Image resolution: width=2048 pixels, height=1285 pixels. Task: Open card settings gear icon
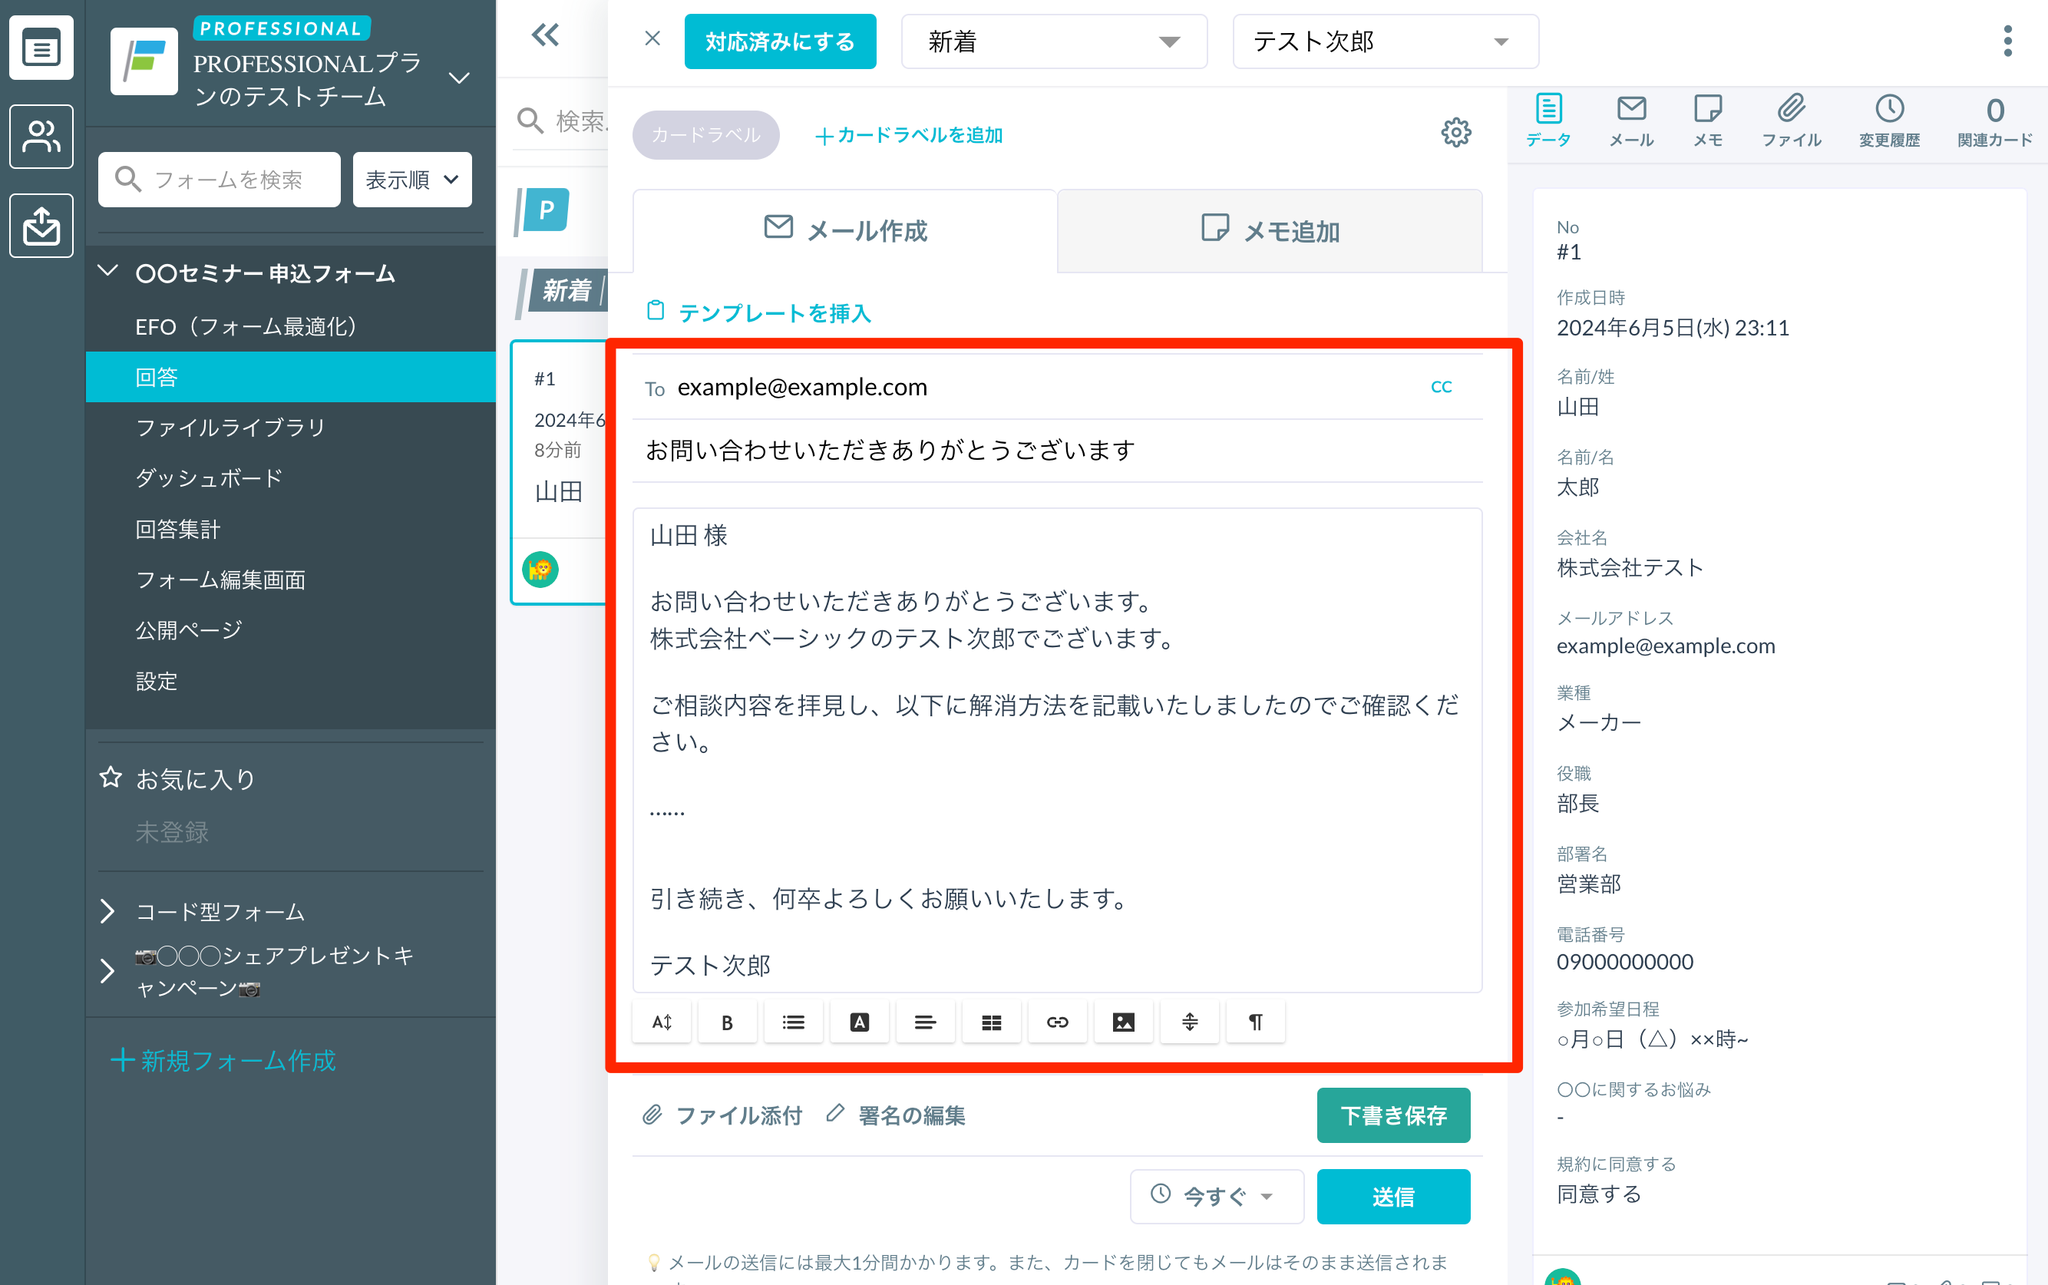click(1455, 132)
